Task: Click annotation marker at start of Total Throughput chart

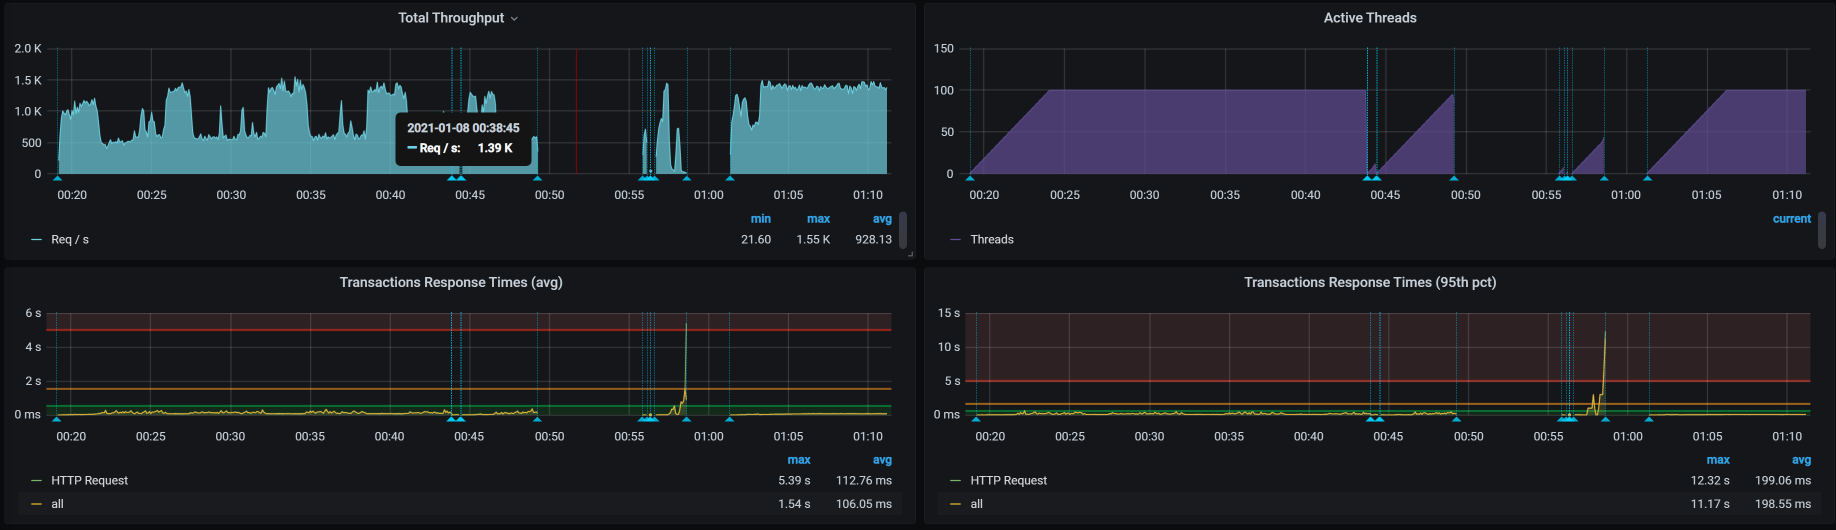Action: tap(57, 178)
